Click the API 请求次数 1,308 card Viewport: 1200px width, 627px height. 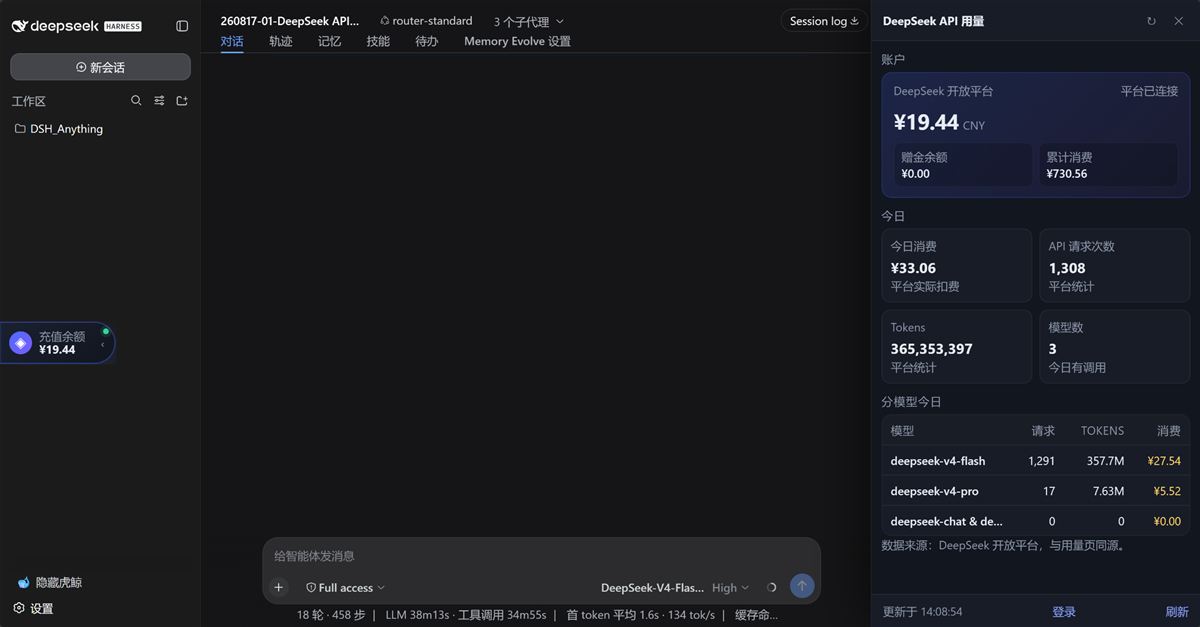[x=1115, y=266]
